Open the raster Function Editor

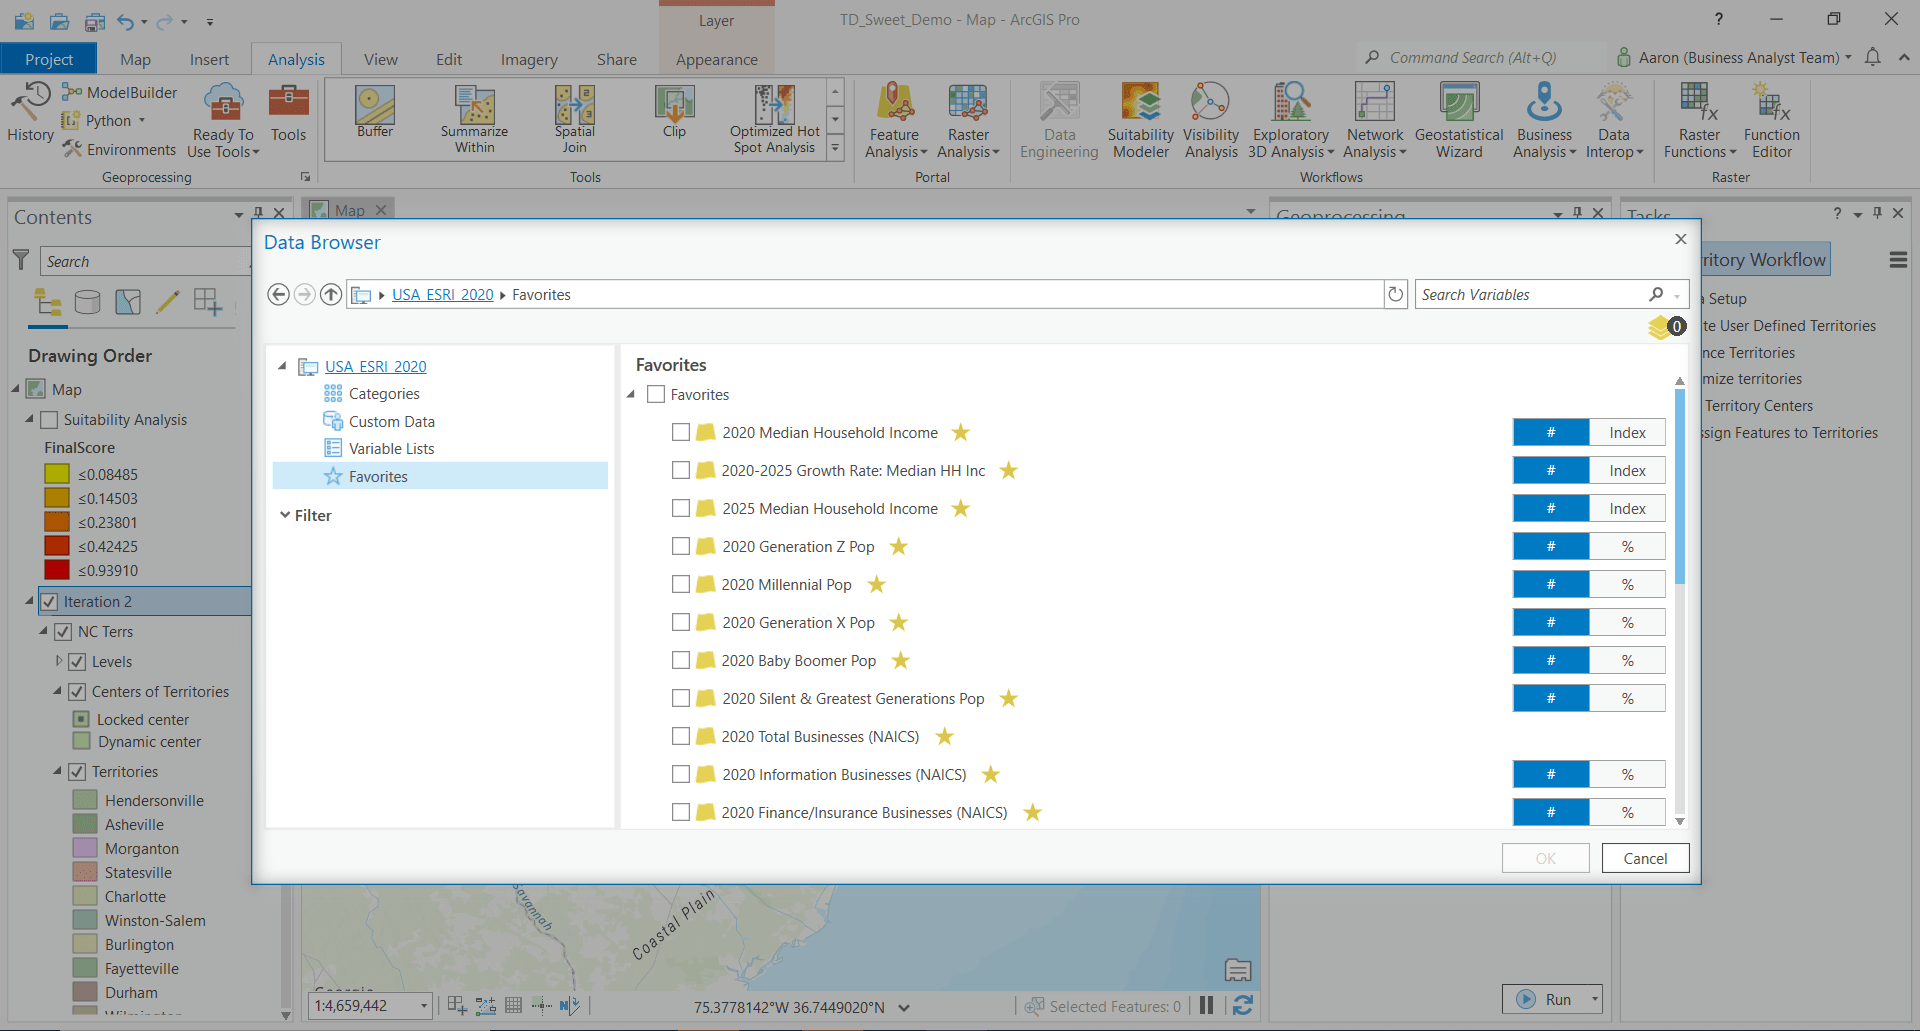pyautogui.click(x=1771, y=121)
